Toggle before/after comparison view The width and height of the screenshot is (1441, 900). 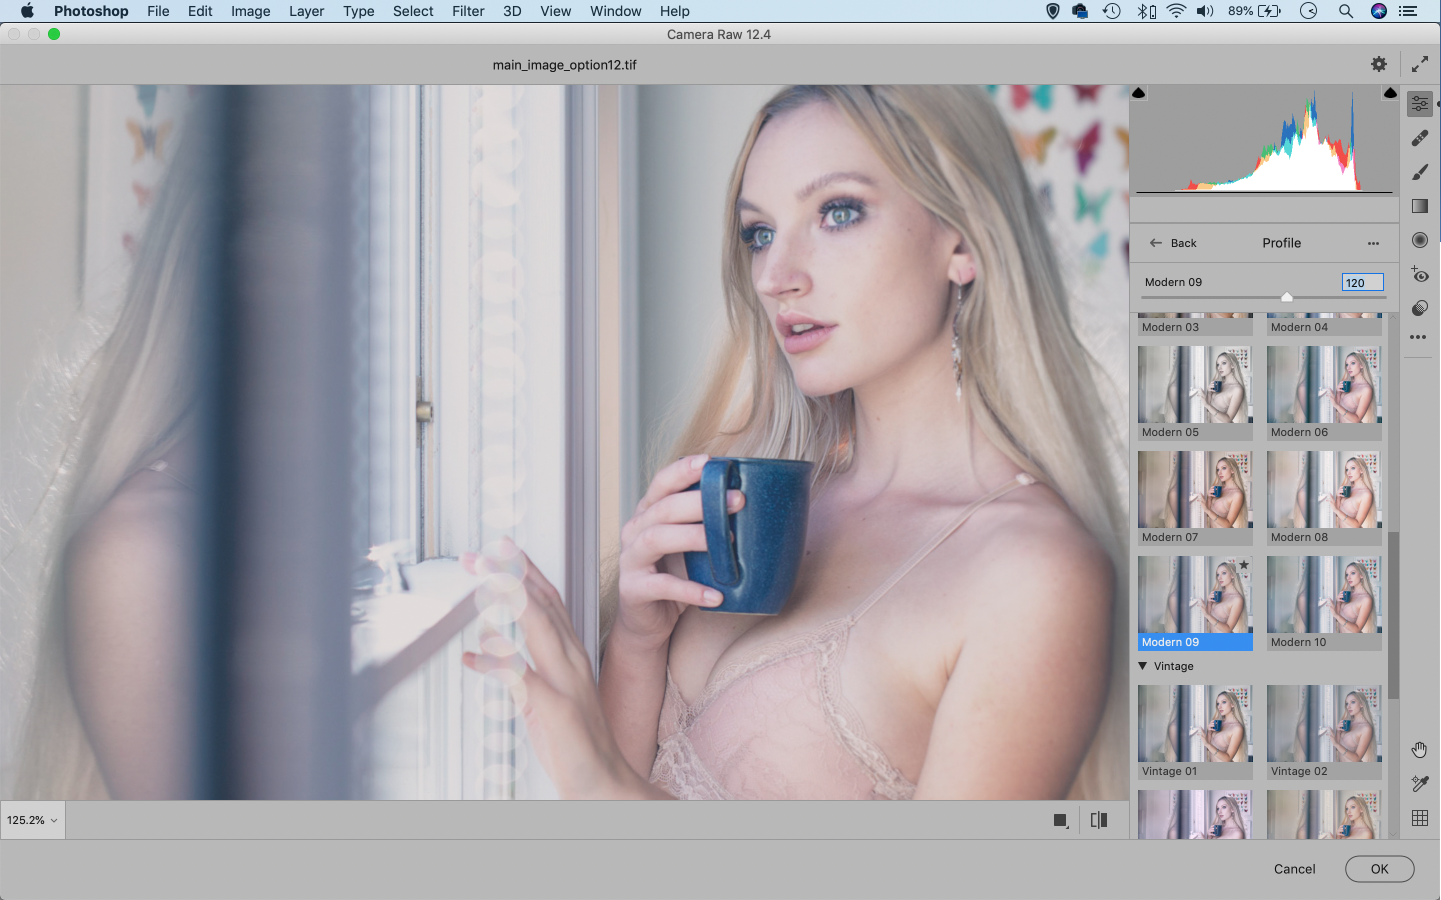coord(1099,820)
